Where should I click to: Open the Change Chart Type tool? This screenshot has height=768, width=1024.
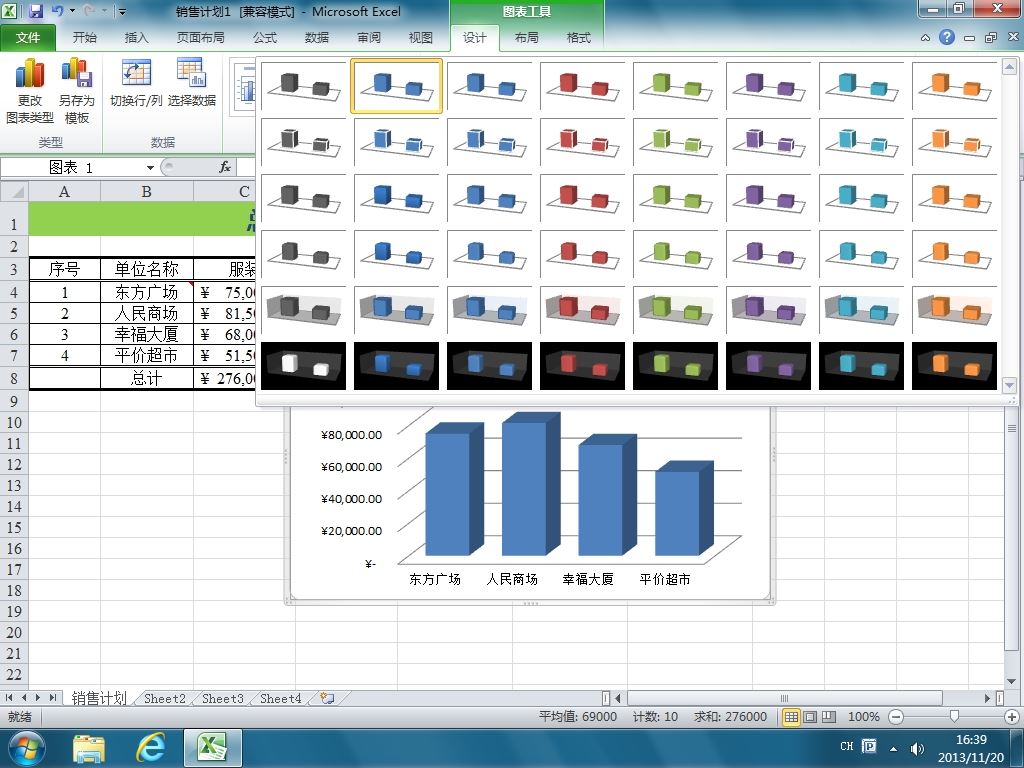pyautogui.click(x=29, y=91)
